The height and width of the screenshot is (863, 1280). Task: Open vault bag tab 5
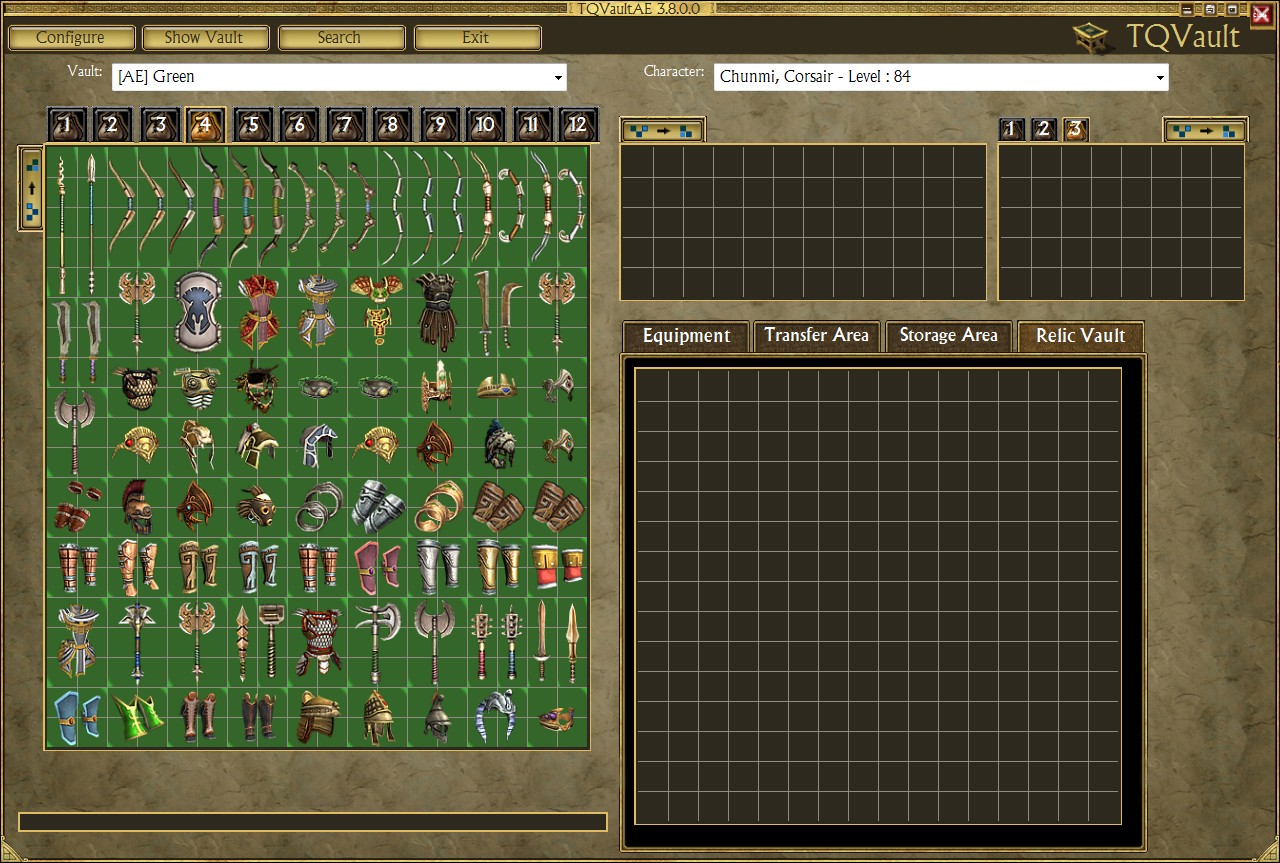tap(252, 125)
